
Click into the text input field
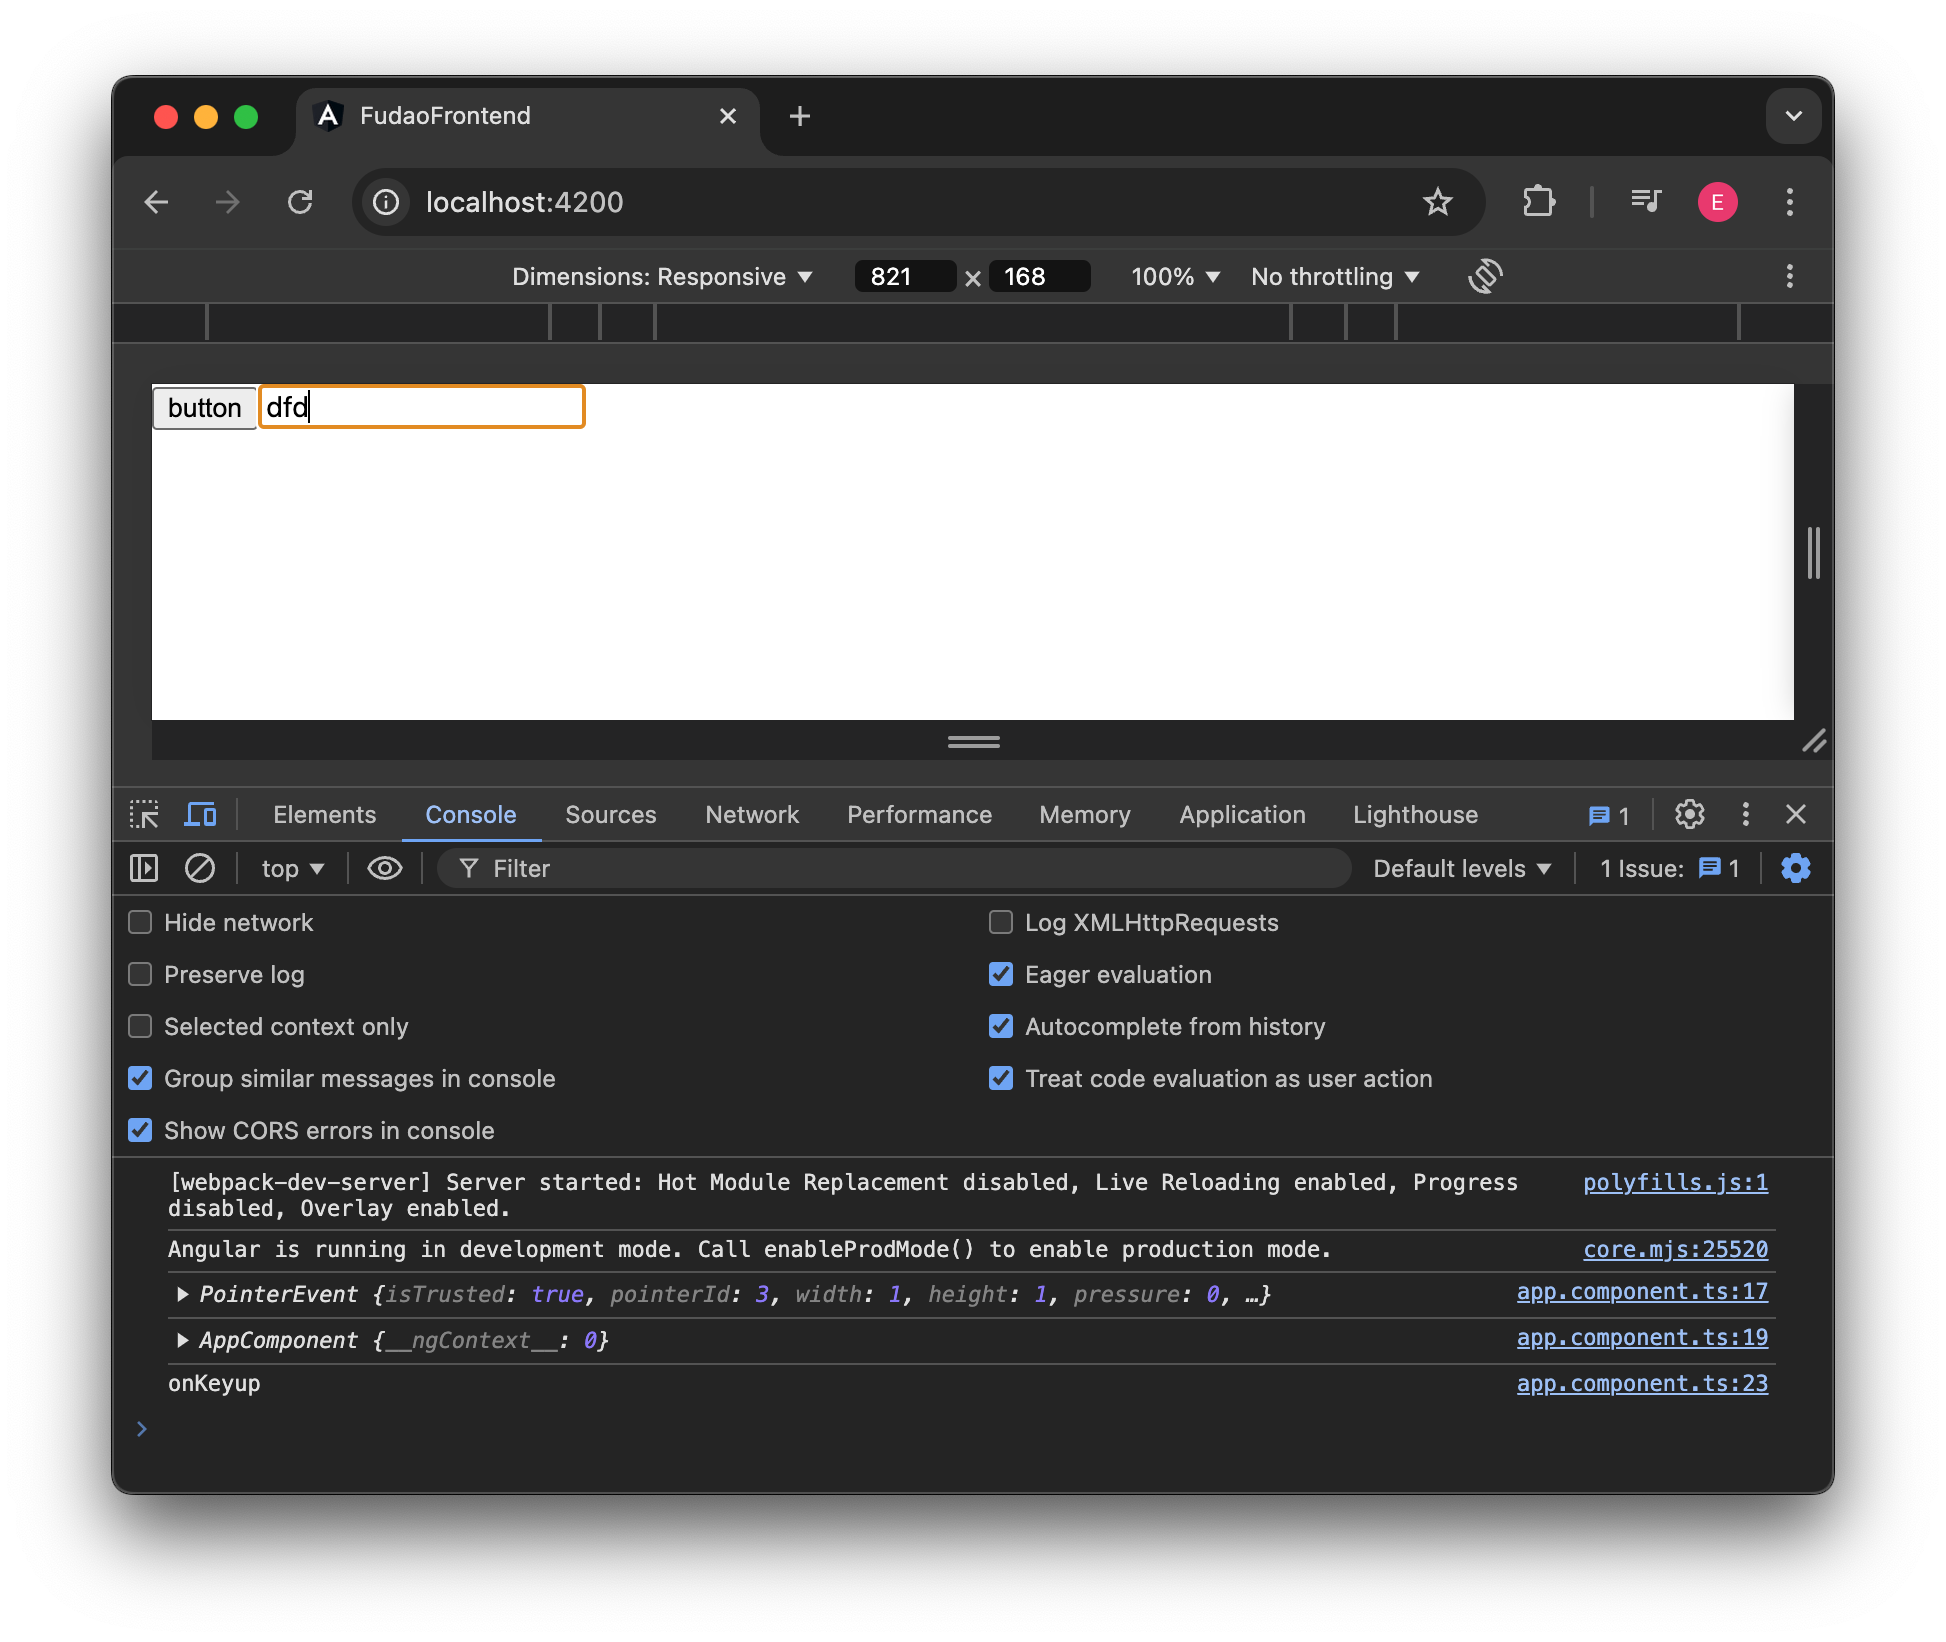pos(423,407)
